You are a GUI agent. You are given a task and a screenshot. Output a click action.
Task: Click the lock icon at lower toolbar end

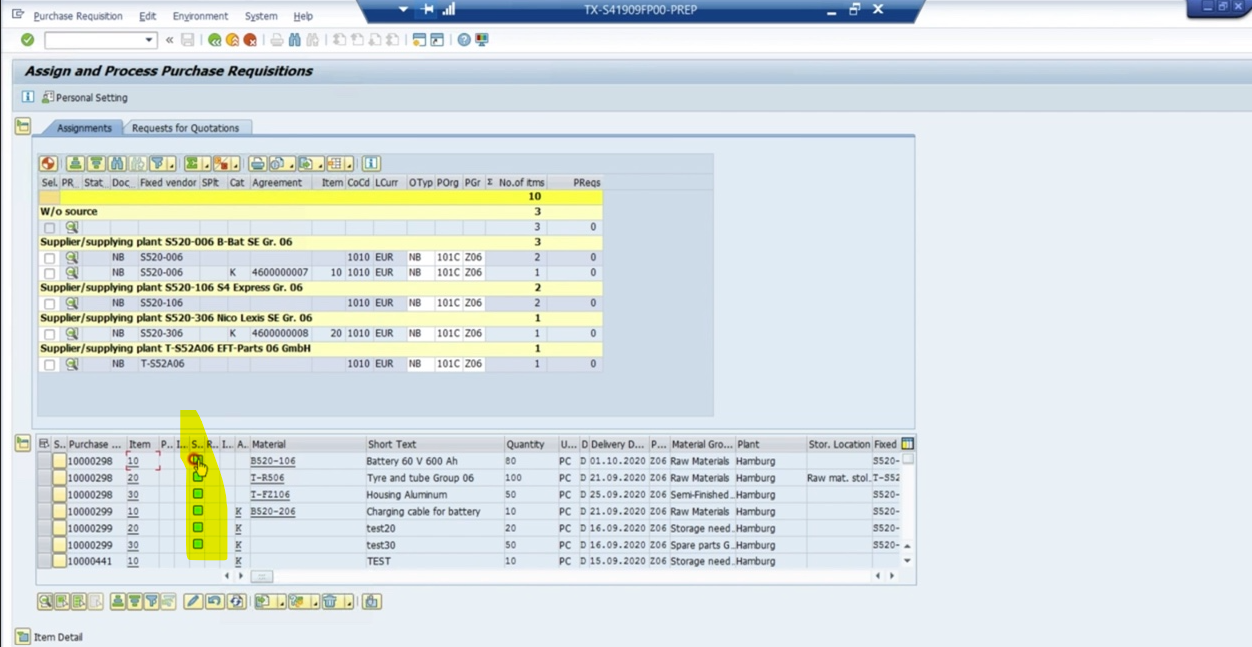[371, 601]
